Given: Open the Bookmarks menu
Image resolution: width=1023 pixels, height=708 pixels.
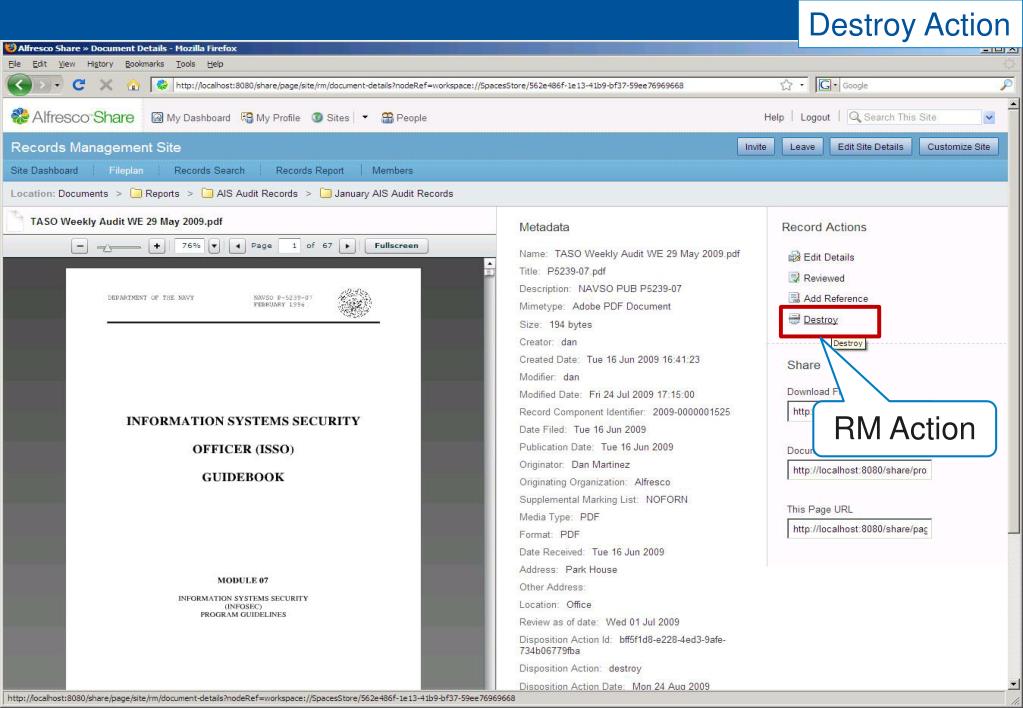Looking at the screenshot, I should pyautogui.click(x=145, y=64).
